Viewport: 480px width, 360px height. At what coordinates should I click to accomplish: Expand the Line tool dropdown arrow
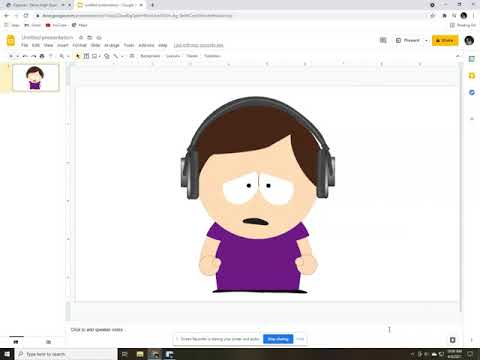[x=122, y=56]
